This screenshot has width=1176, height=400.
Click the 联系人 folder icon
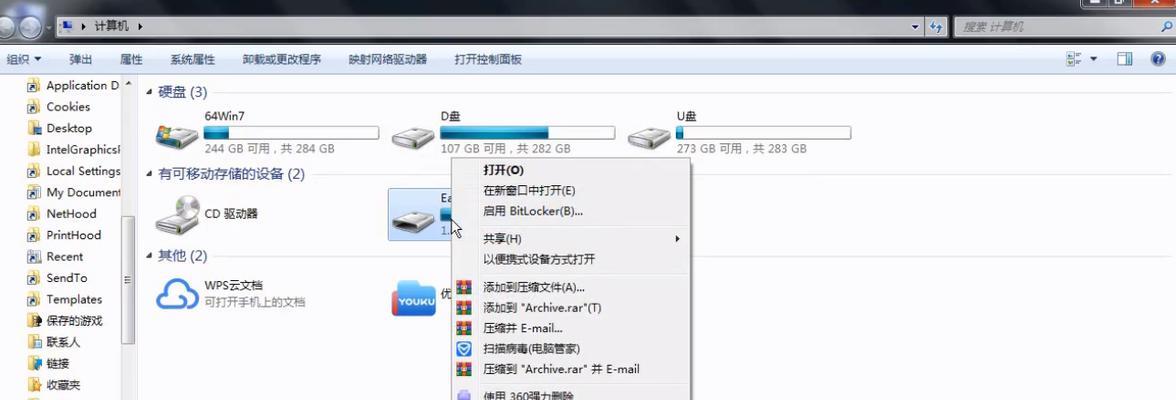(34, 342)
